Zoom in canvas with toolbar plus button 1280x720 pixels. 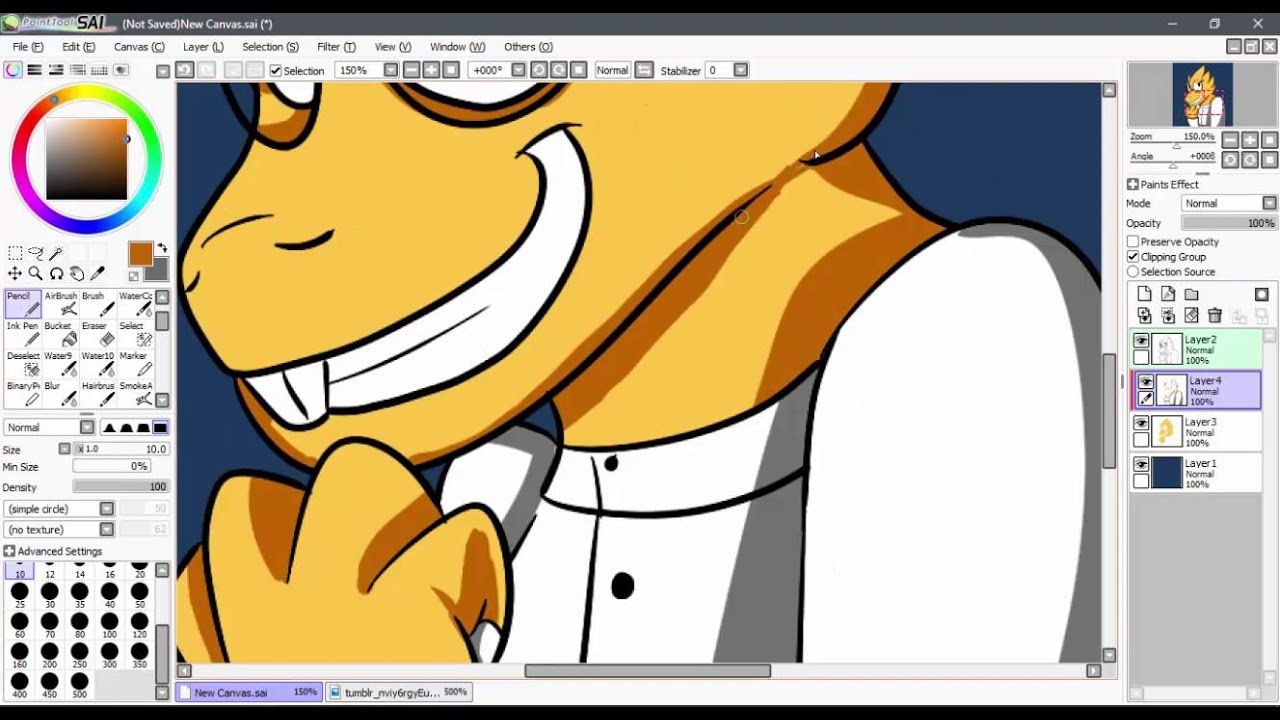[431, 70]
